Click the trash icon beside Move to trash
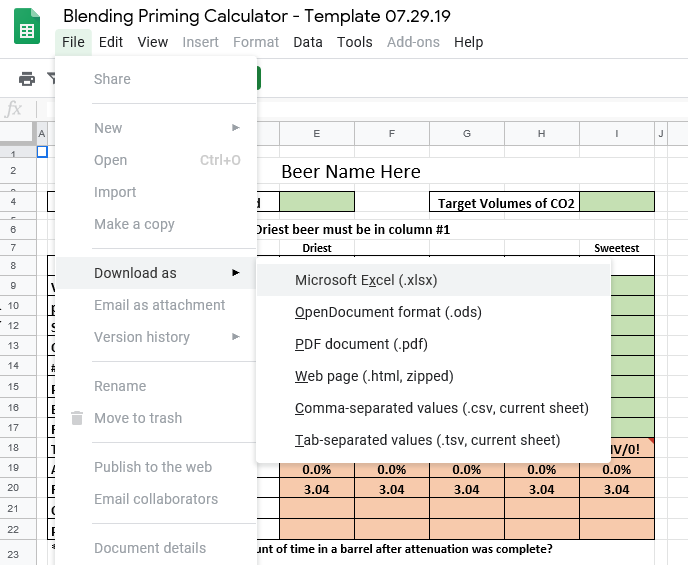This screenshot has width=688, height=565. [x=77, y=418]
